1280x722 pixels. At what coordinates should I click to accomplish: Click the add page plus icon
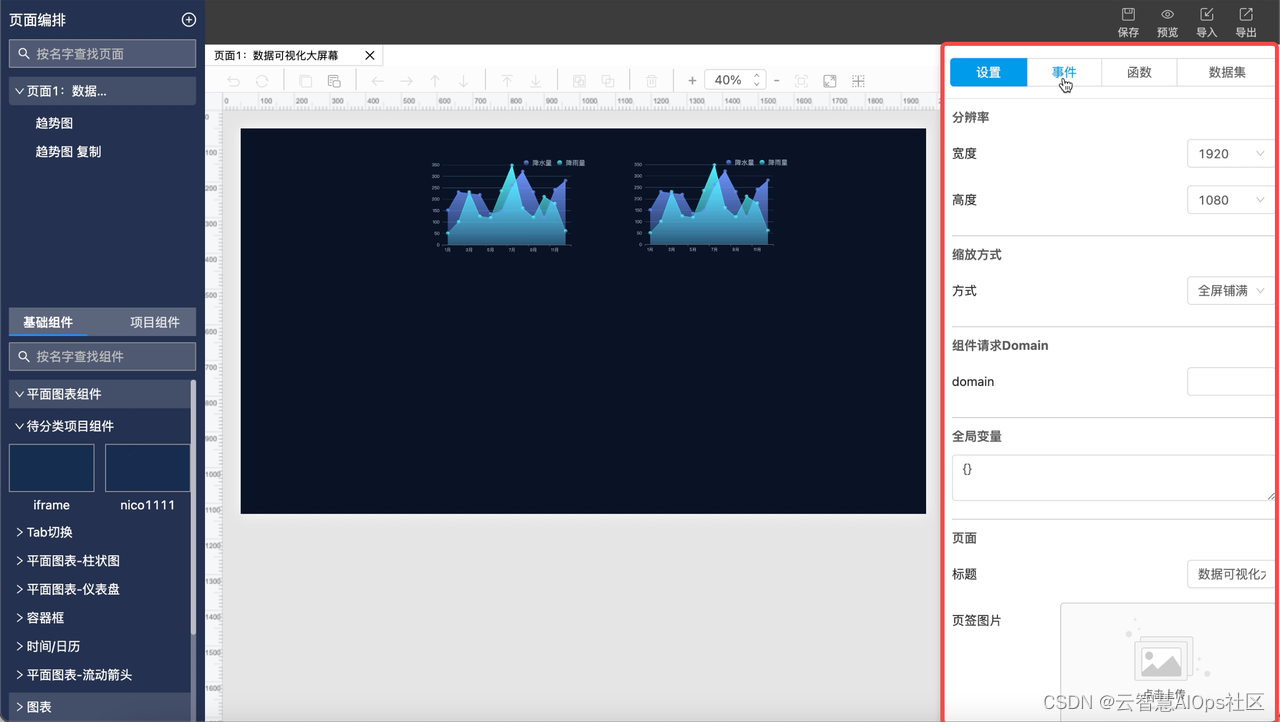[x=188, y=20]
